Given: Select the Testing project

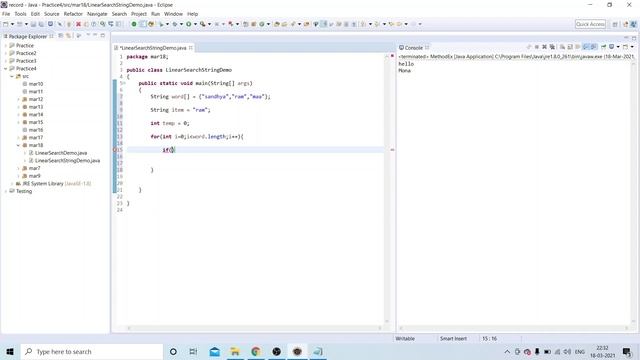Looking at the screenshot, I should pos(24,191).
